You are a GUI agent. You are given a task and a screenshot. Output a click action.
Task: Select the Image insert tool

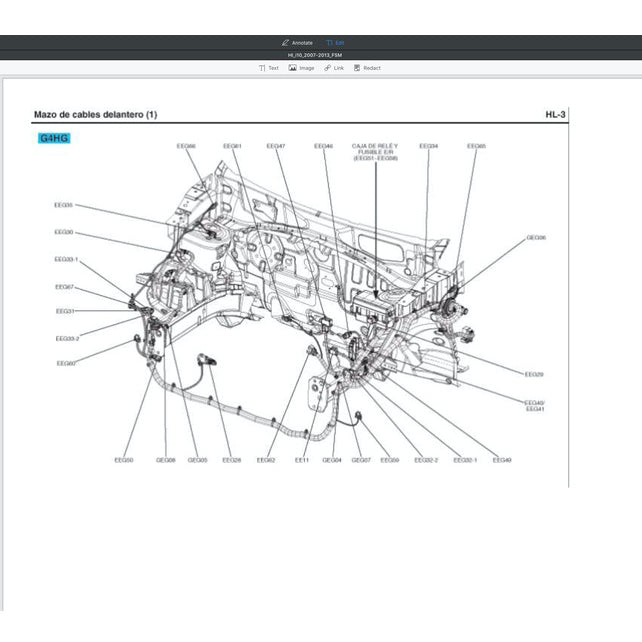[x=301, y=68]
